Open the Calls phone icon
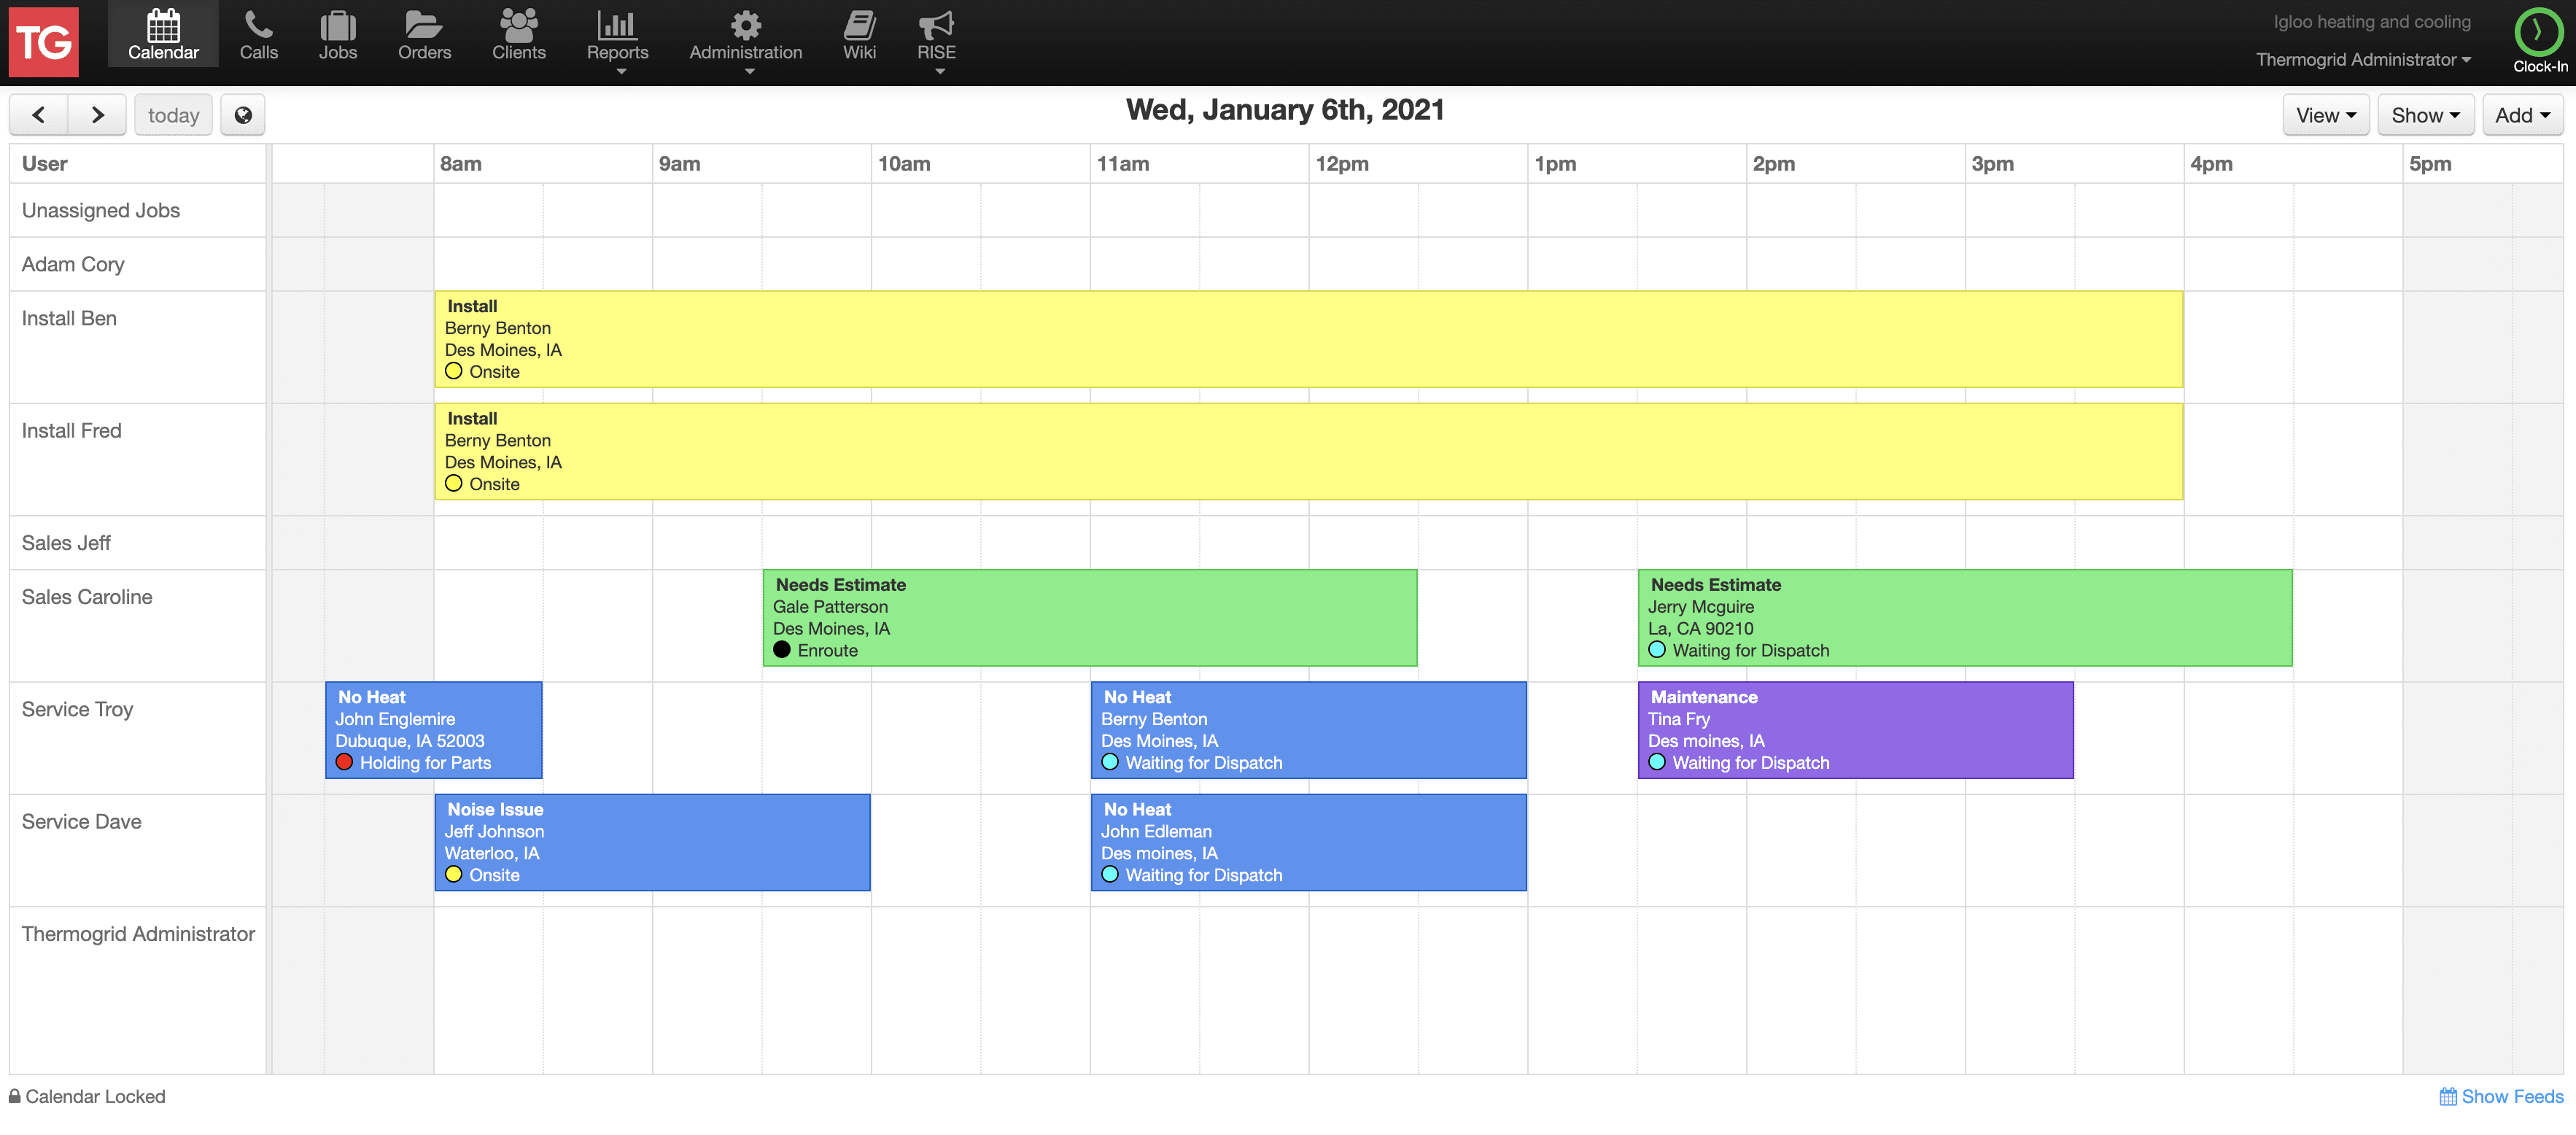This screenshot has width=2576, height=1135. click(x=258, y=25)
